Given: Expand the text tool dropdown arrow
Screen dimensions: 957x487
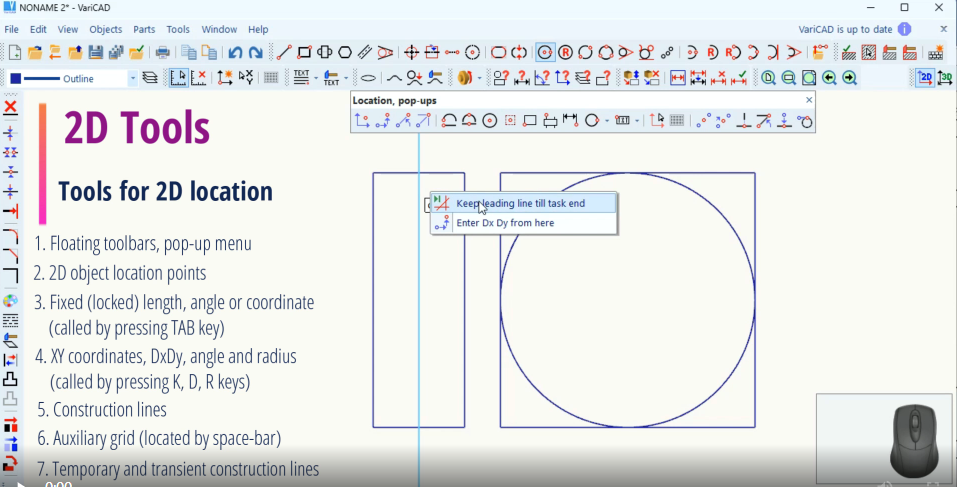Looking at the screenshot, I should 316,78.
